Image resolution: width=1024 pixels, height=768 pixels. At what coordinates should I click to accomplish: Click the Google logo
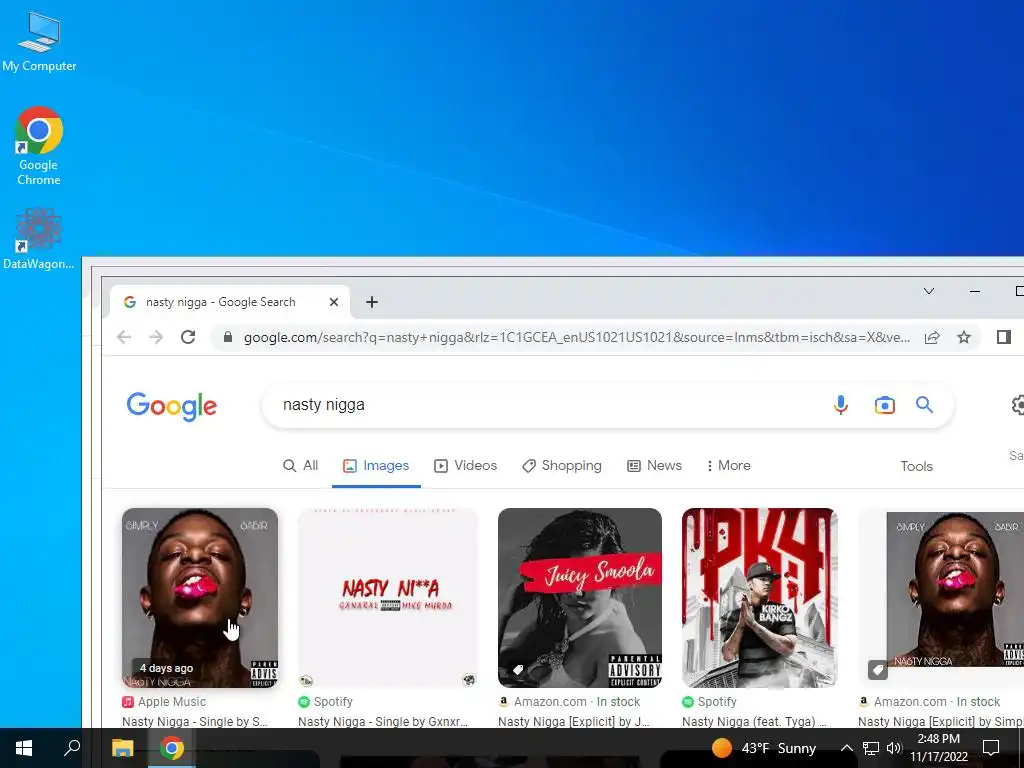[x=172, y=406]
